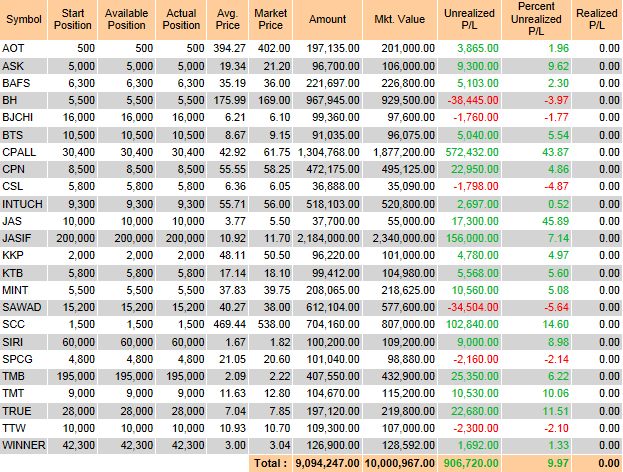Sort by the Symbol column header

pos(23,20)
